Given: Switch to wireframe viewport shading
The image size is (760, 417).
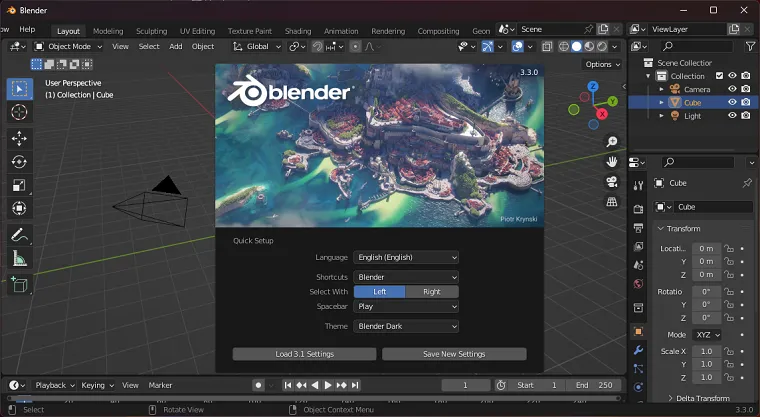Looking at the screenshot, I should coord(564,47).
